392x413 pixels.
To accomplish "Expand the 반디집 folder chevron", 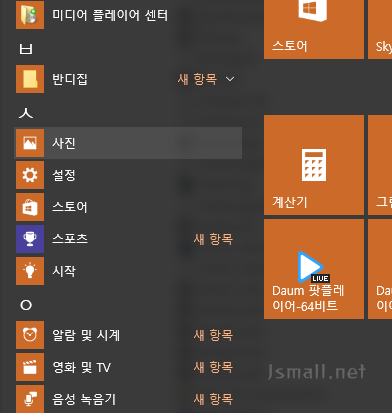I will (x=230, y=79).
